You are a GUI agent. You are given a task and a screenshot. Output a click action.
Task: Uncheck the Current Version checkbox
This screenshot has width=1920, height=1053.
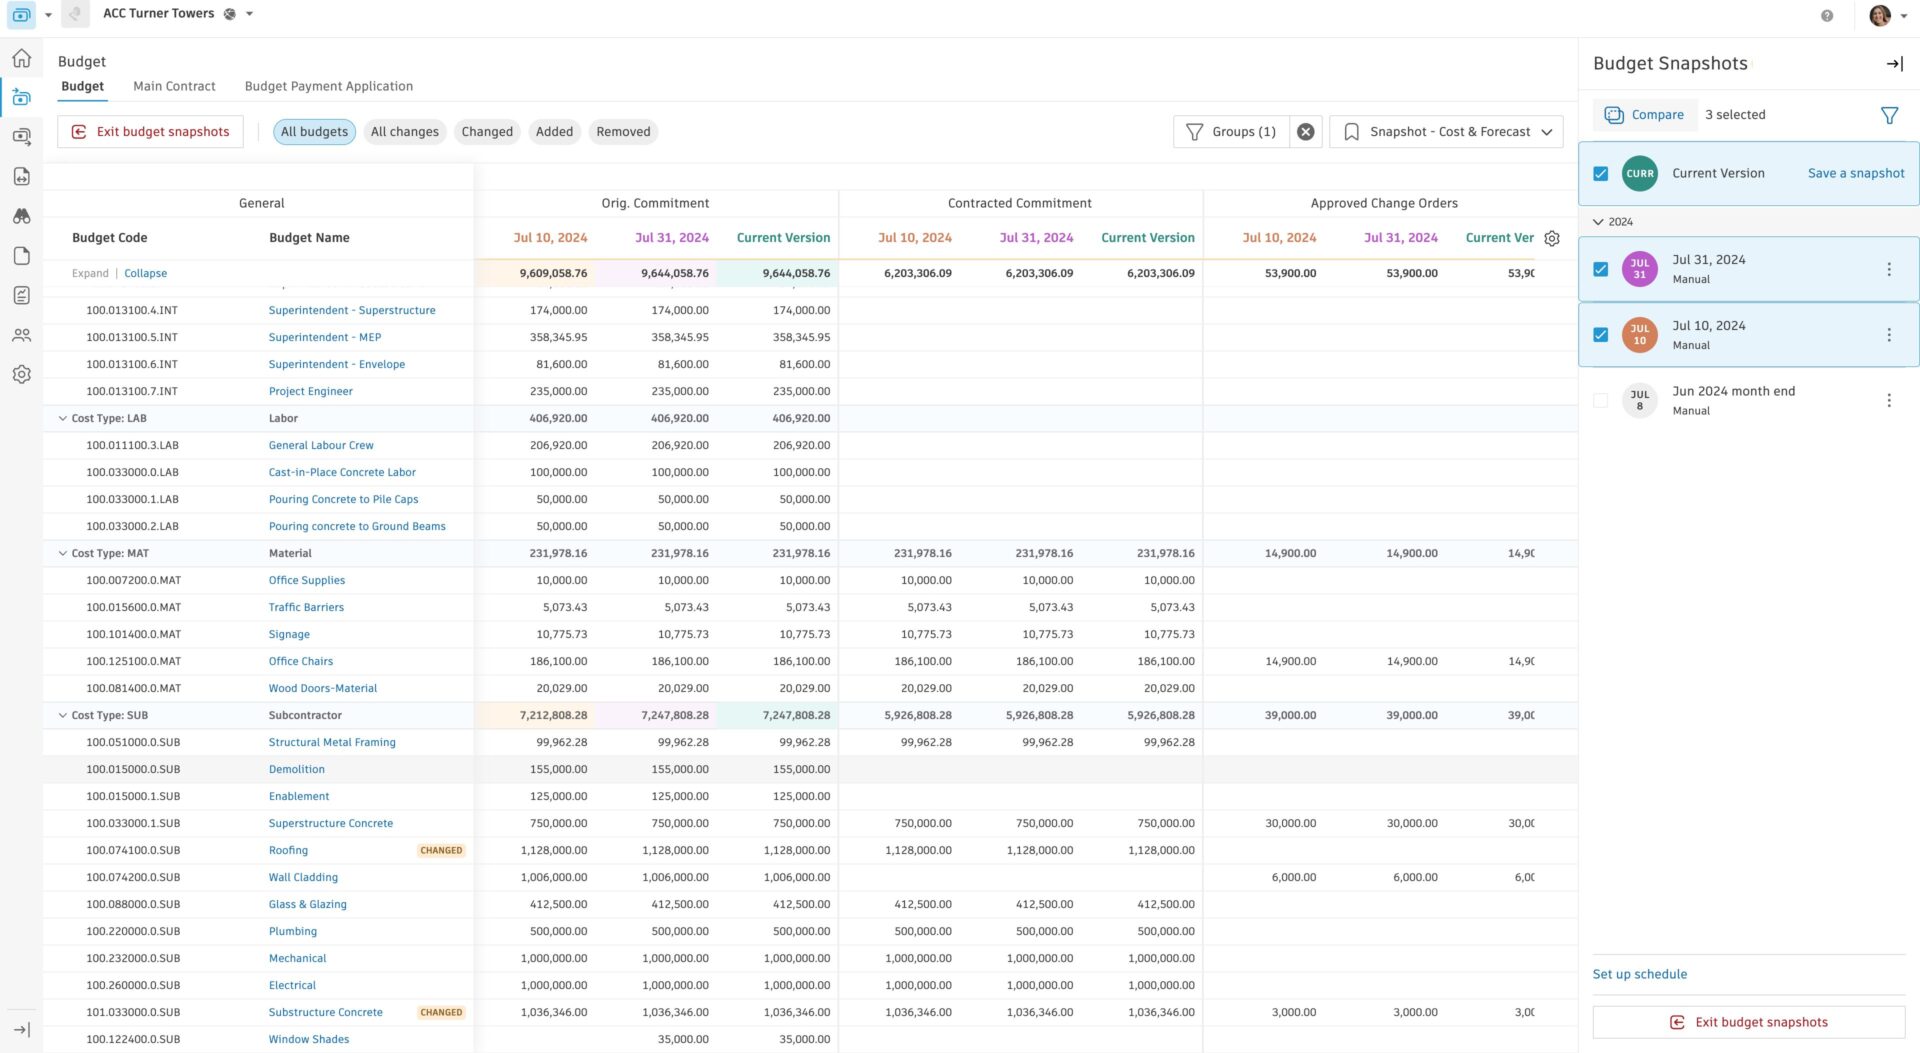coord(1600,173)
